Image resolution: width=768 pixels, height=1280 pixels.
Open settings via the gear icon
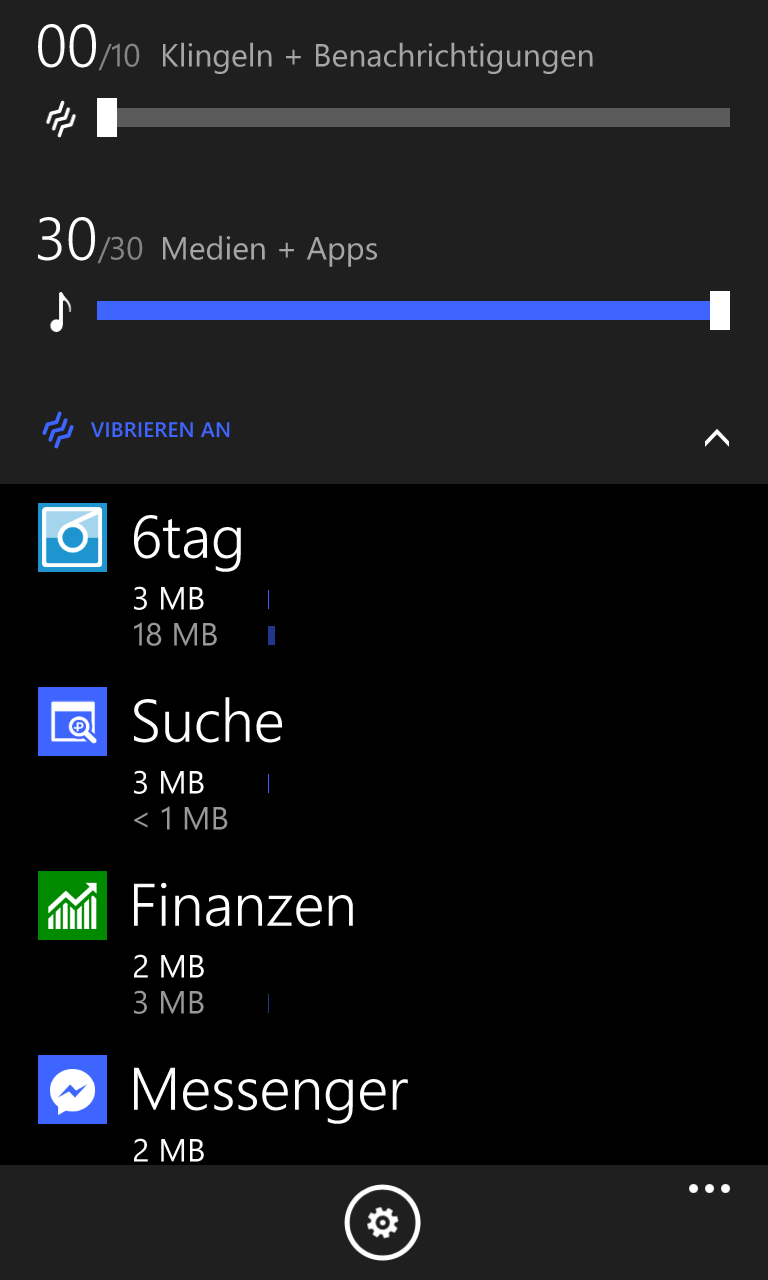coord(383,1222)
